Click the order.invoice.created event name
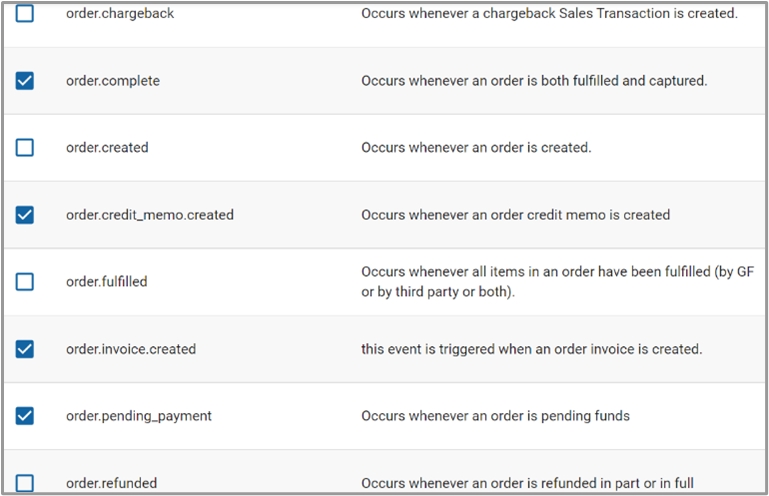This screenshot has height=496, width=769. pos(131,349)
